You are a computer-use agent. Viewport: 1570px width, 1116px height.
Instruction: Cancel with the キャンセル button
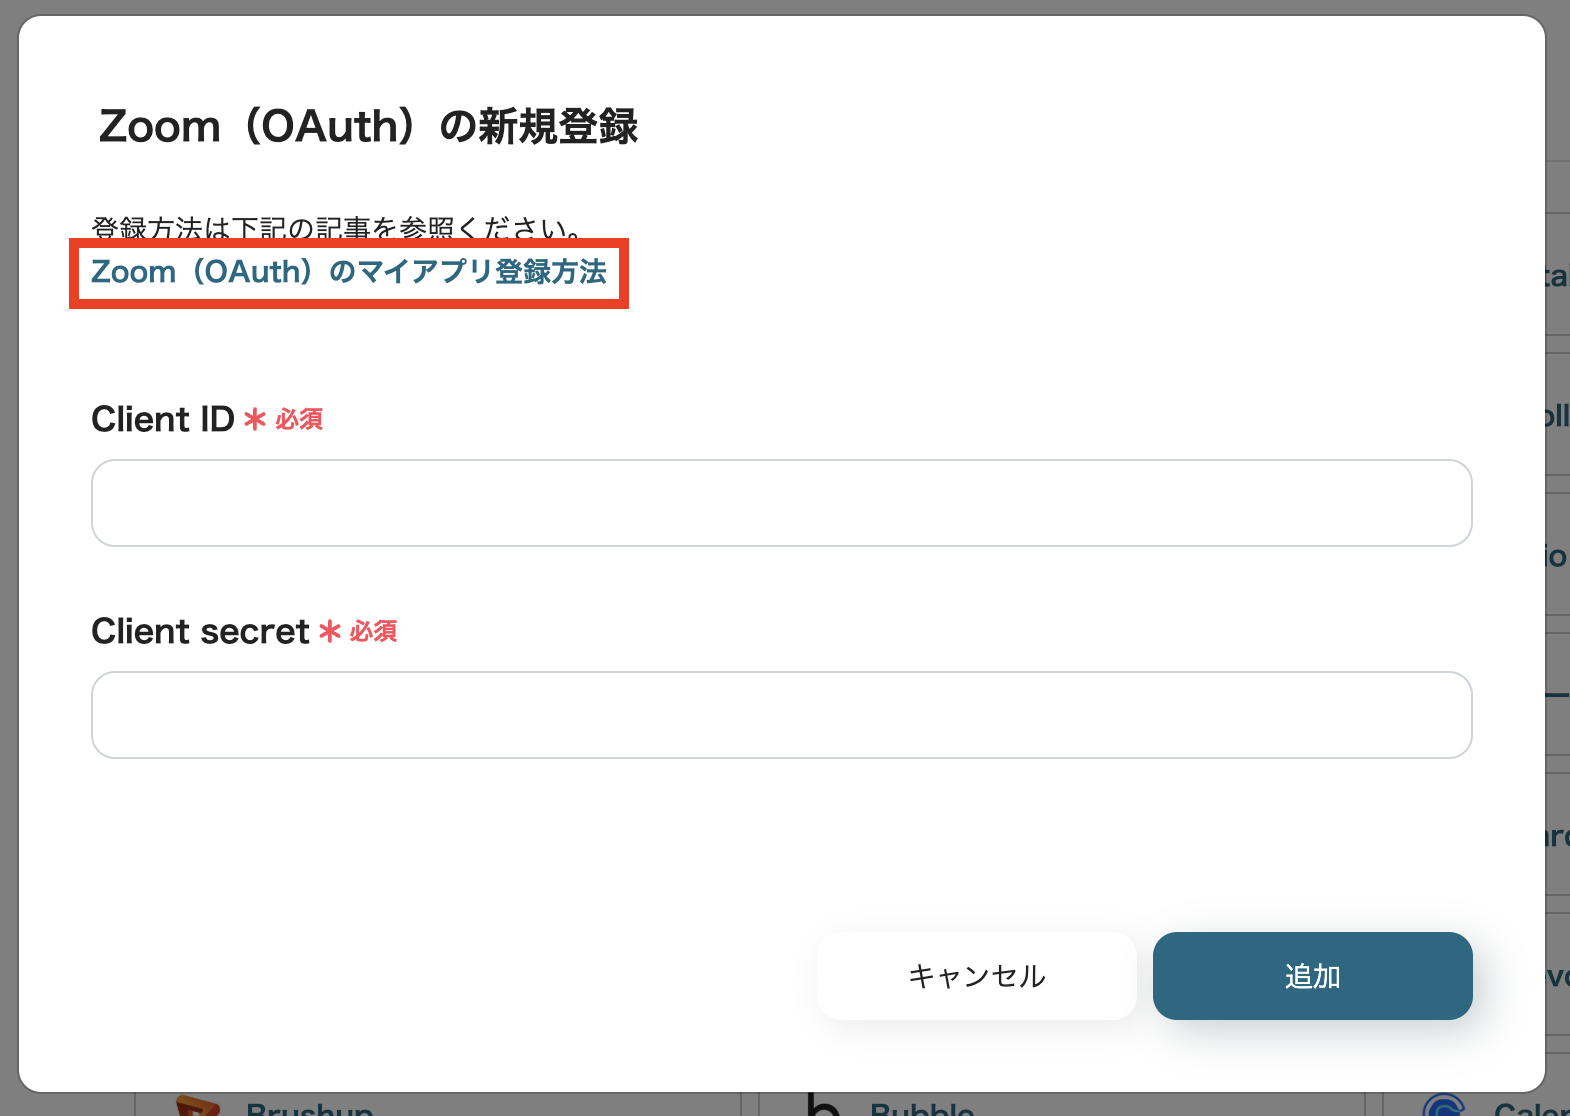click(x=976, y=976)
